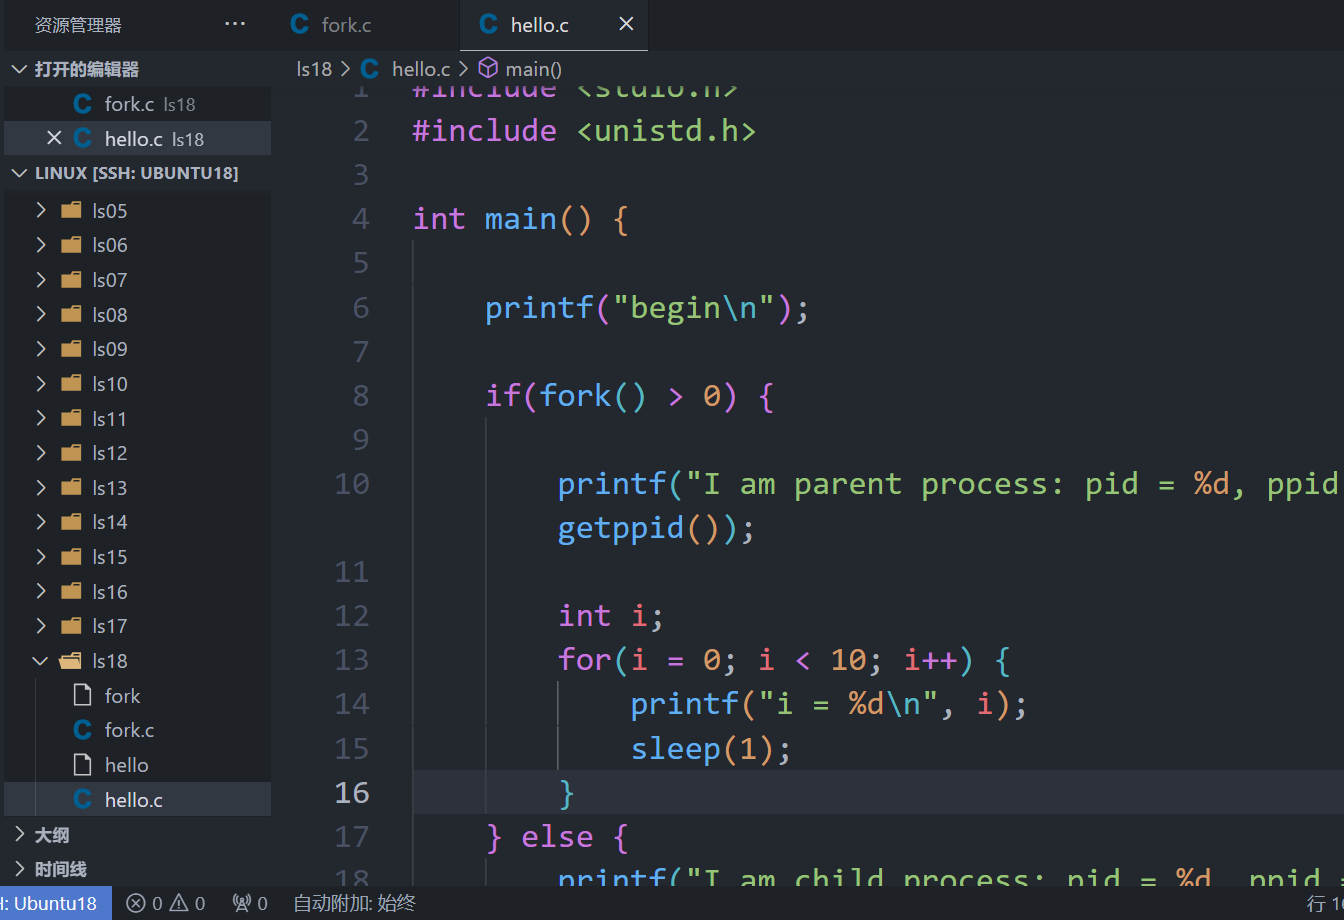Expand the ls07 folder
Image resolution: width=1344 pixels, height=920 pixels.
41,280
